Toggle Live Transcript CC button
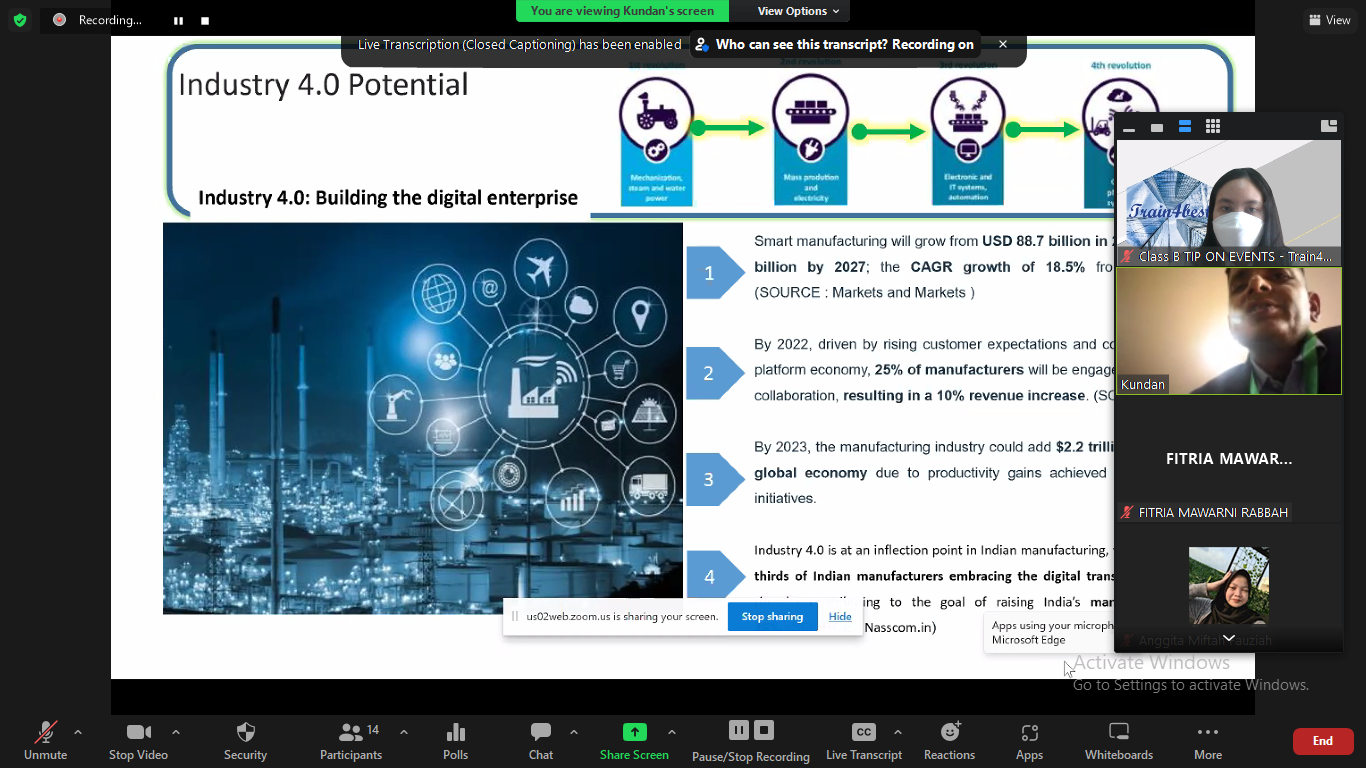 pos(863,733)
